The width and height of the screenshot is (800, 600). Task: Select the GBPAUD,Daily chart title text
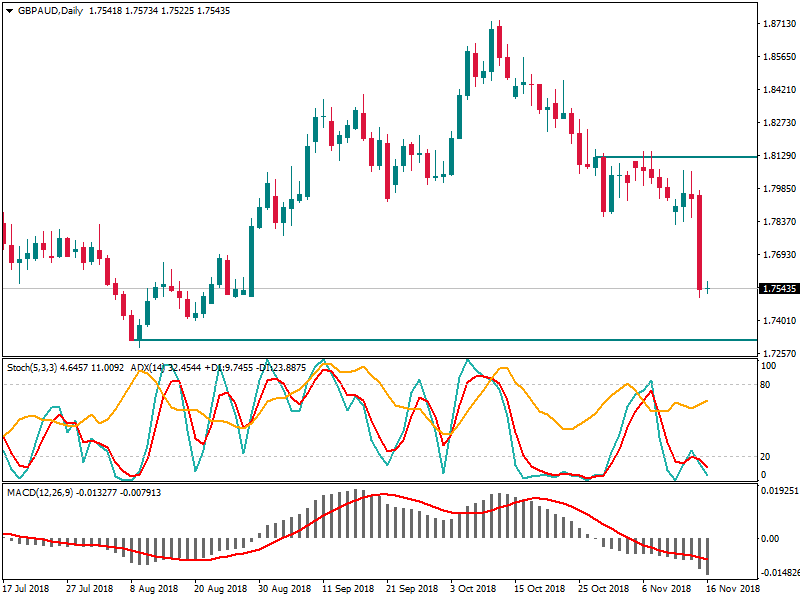(50, 11)
